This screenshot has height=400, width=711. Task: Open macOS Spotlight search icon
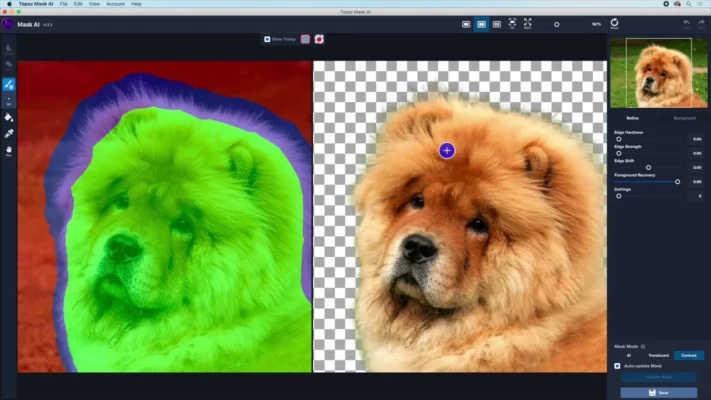(x=688, y=4)
